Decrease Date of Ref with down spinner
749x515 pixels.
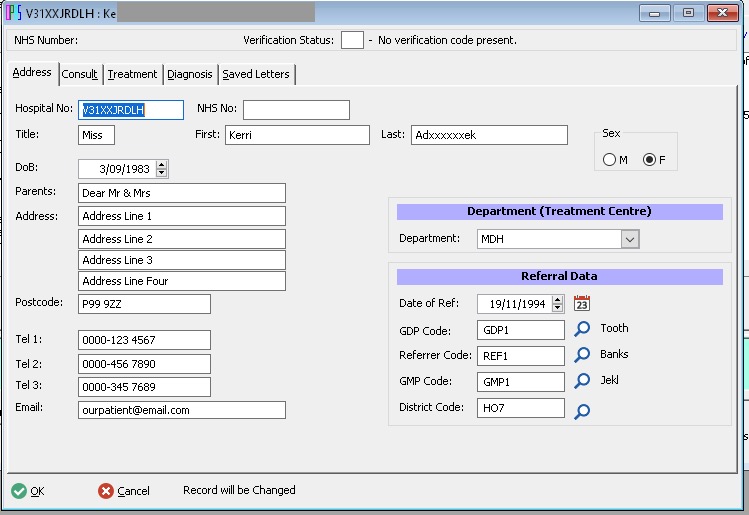click(x=557, y=308)
